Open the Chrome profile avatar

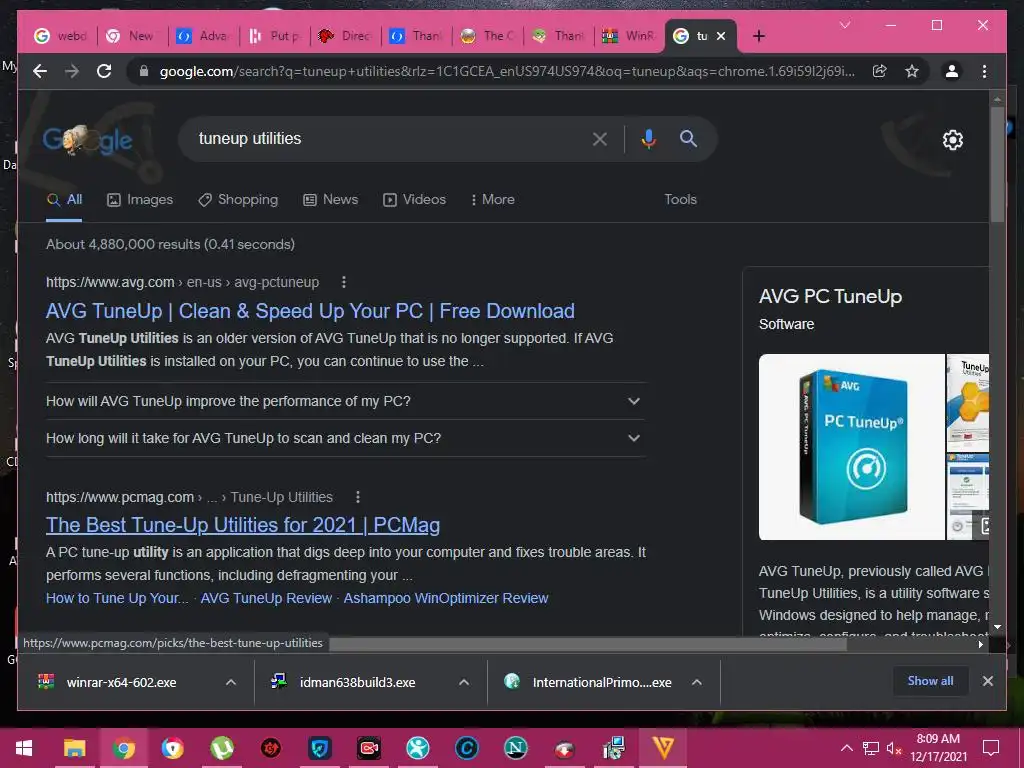coord(952,71)
